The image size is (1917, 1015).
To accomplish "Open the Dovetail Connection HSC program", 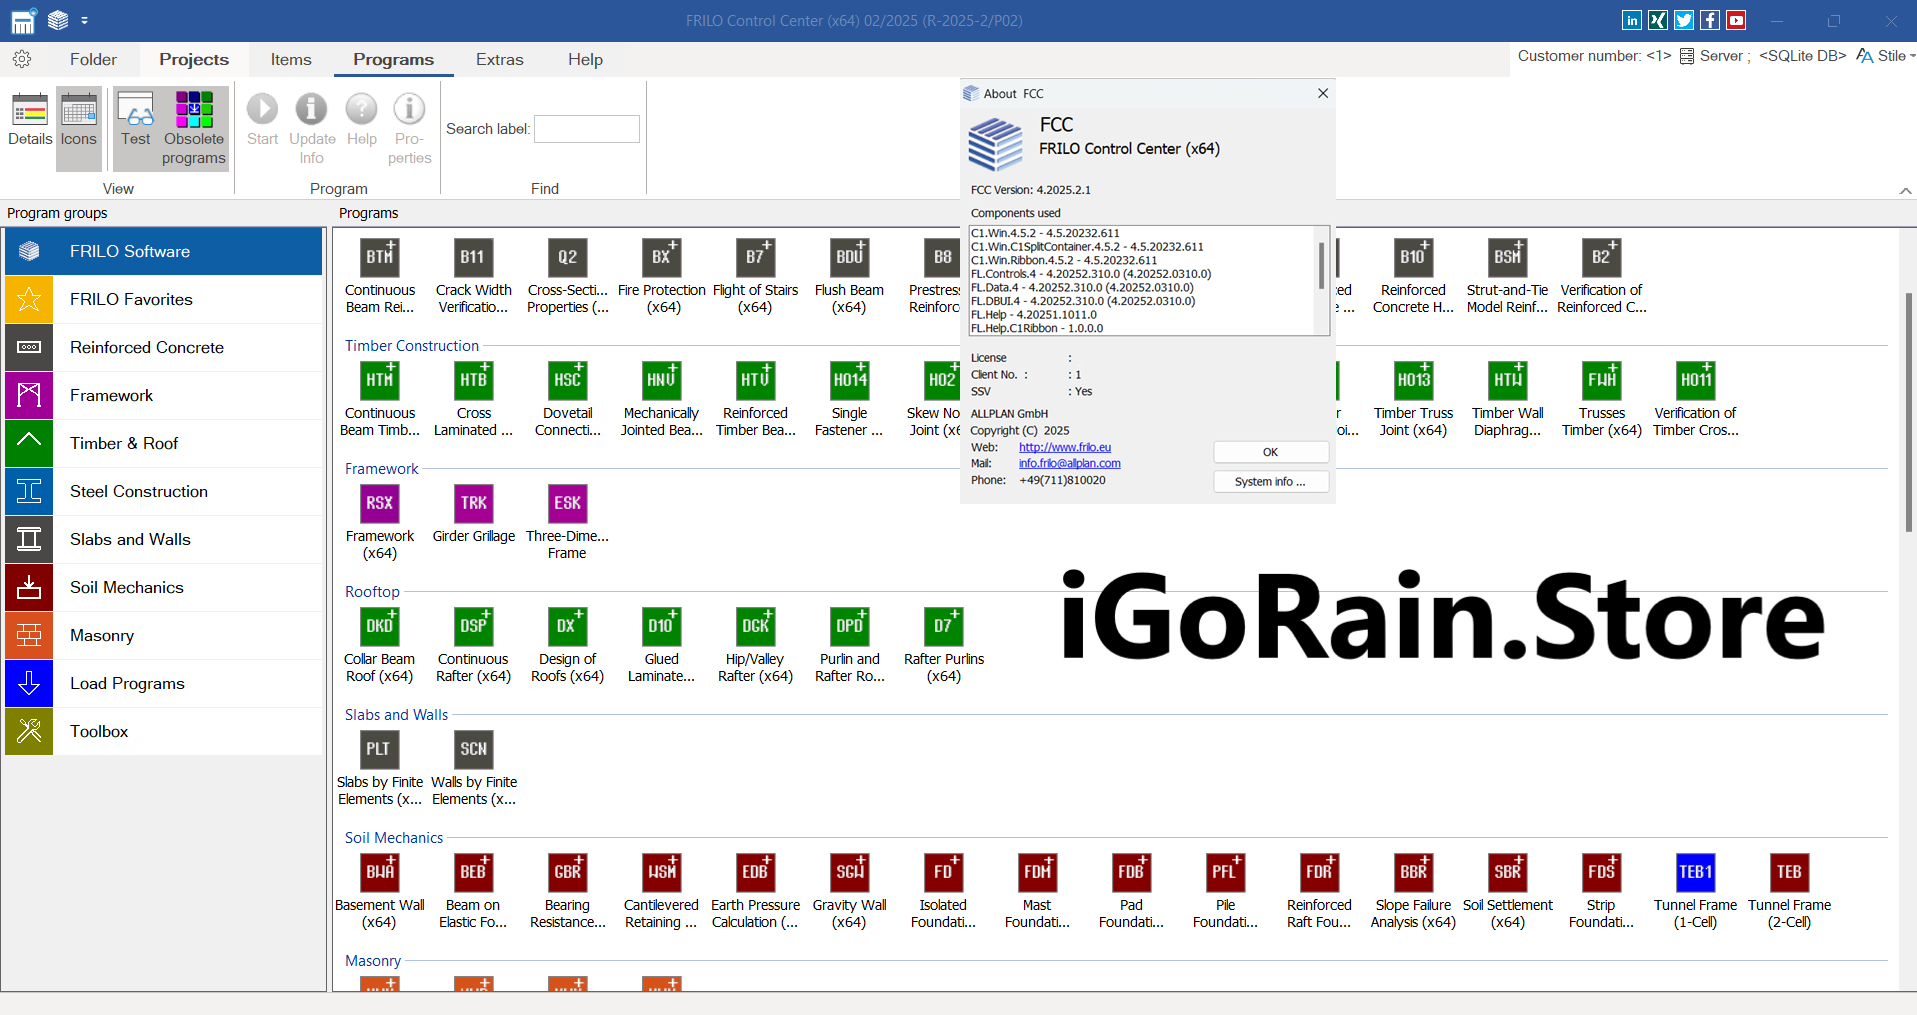I will pyautogui.click(x=567, y=381).
